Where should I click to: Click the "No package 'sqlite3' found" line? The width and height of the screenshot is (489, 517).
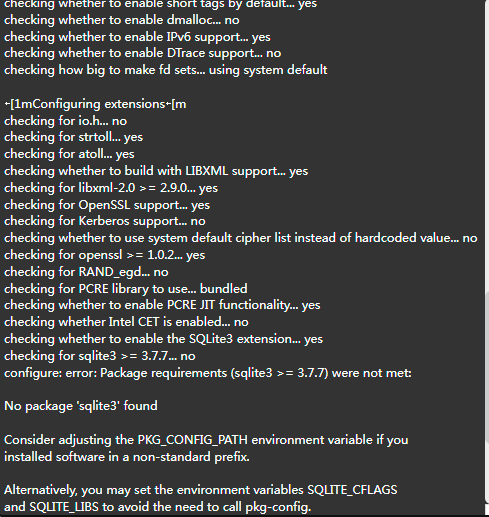pyautogui.click(x=81, y=406)
